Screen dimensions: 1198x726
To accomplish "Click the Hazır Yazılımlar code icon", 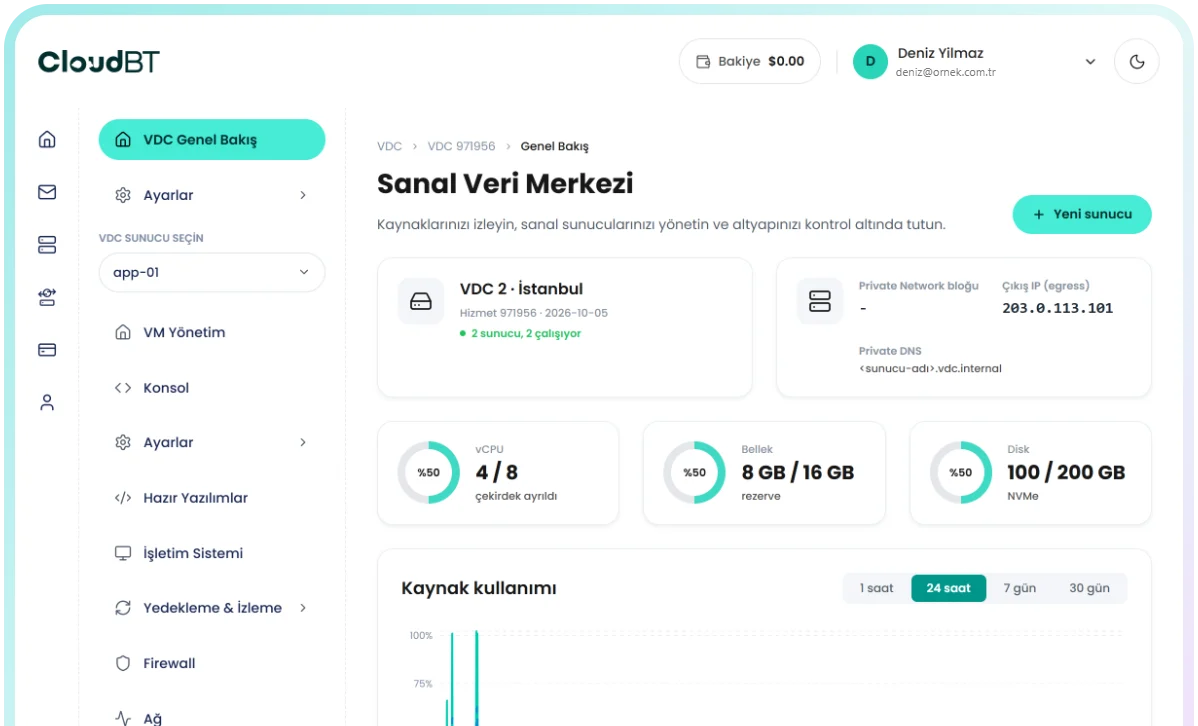I will tap(123, 498).
